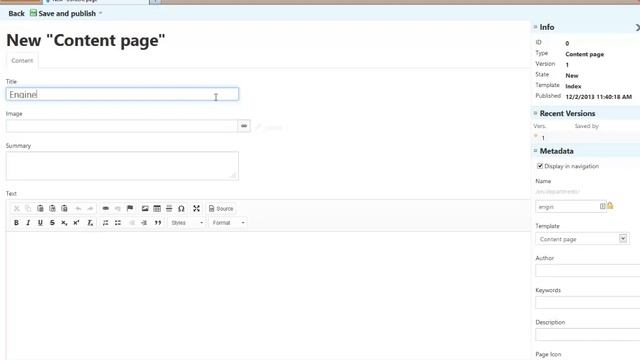Click the Name field in Metadata
This screenshot has height=360, width=640.
coord(571,207)
